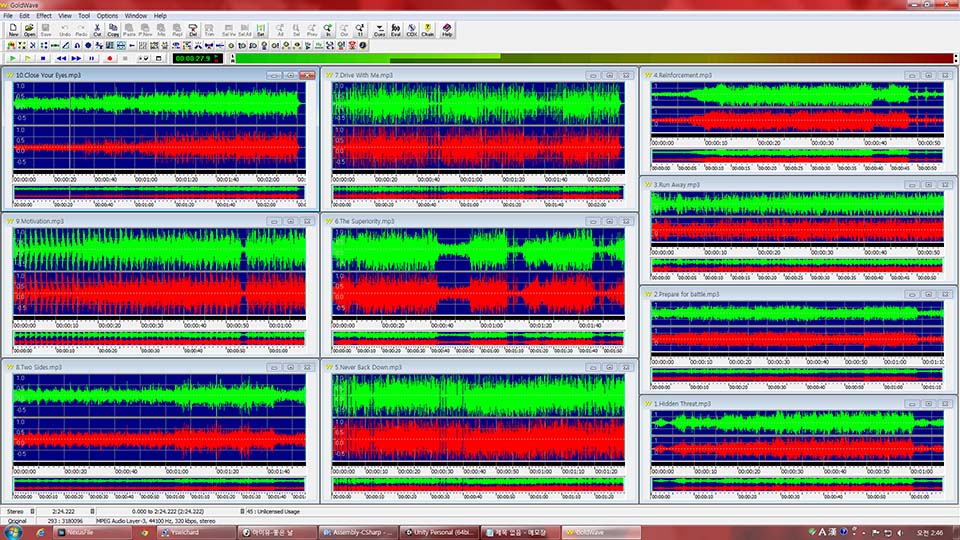Activate the 2.Prepare for battle.mp3 window title
960x540 pixels.
[x=686, y=294]
